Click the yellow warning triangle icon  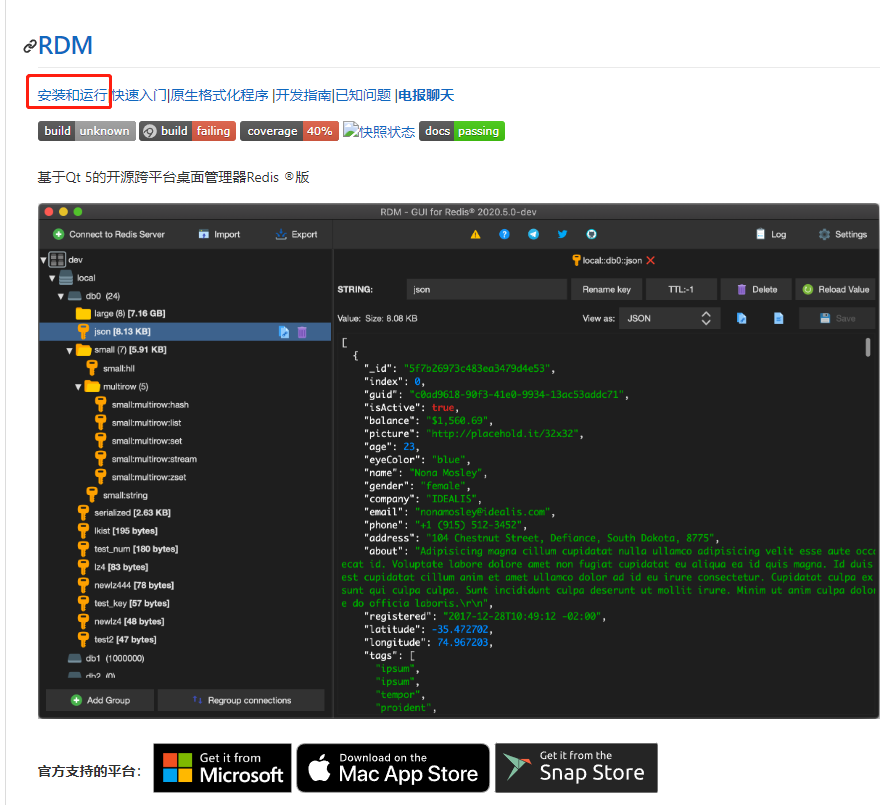tap(475, 234)
